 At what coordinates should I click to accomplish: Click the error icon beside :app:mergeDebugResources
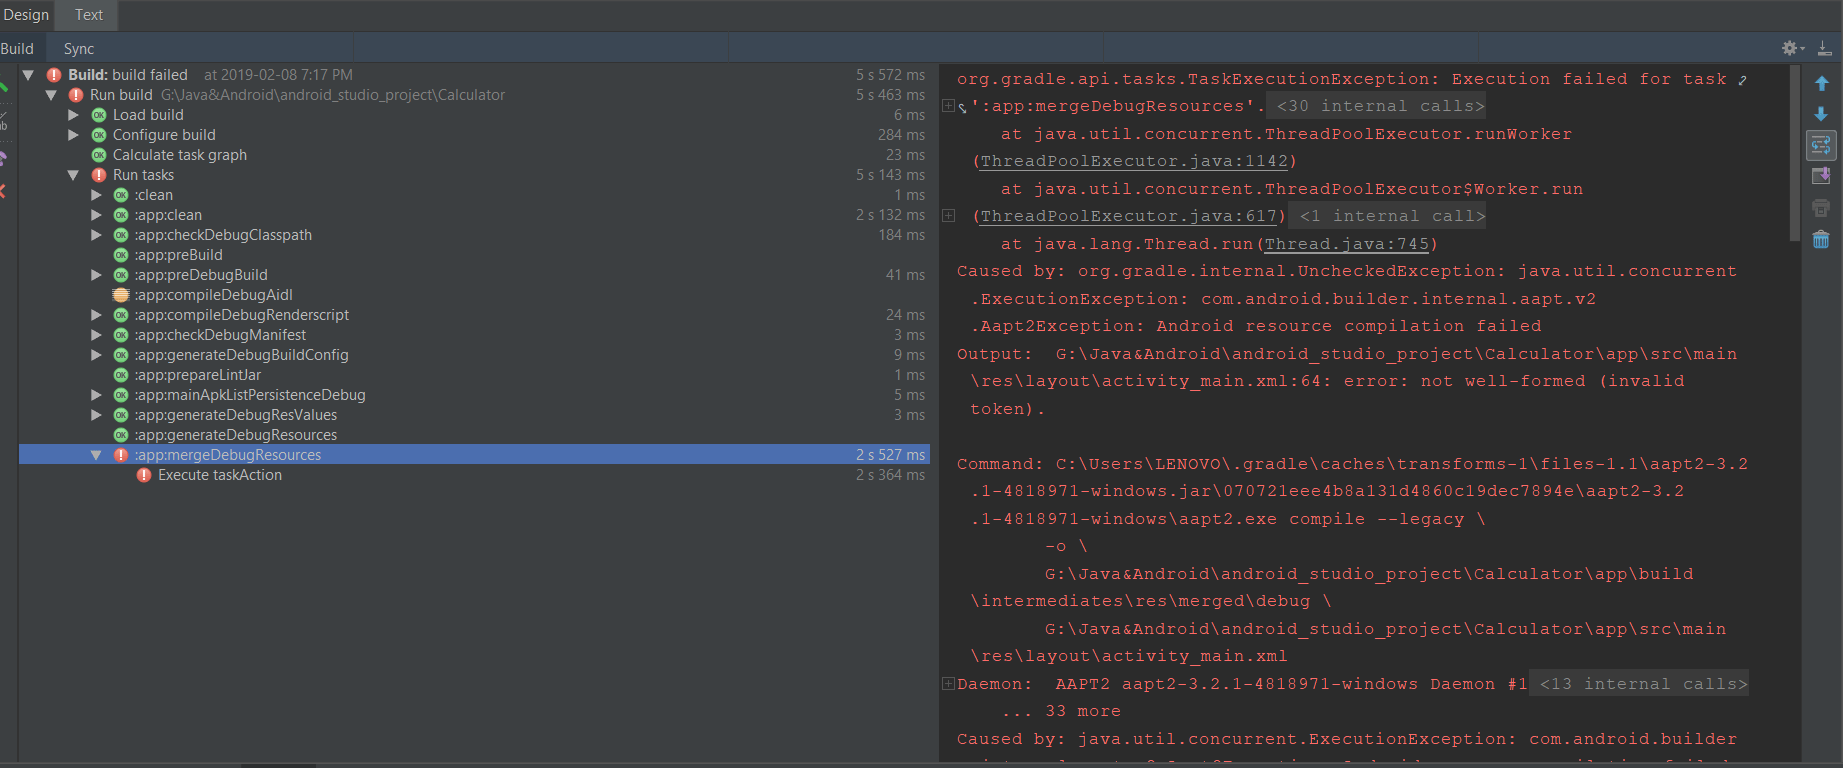tap(121, 455)
